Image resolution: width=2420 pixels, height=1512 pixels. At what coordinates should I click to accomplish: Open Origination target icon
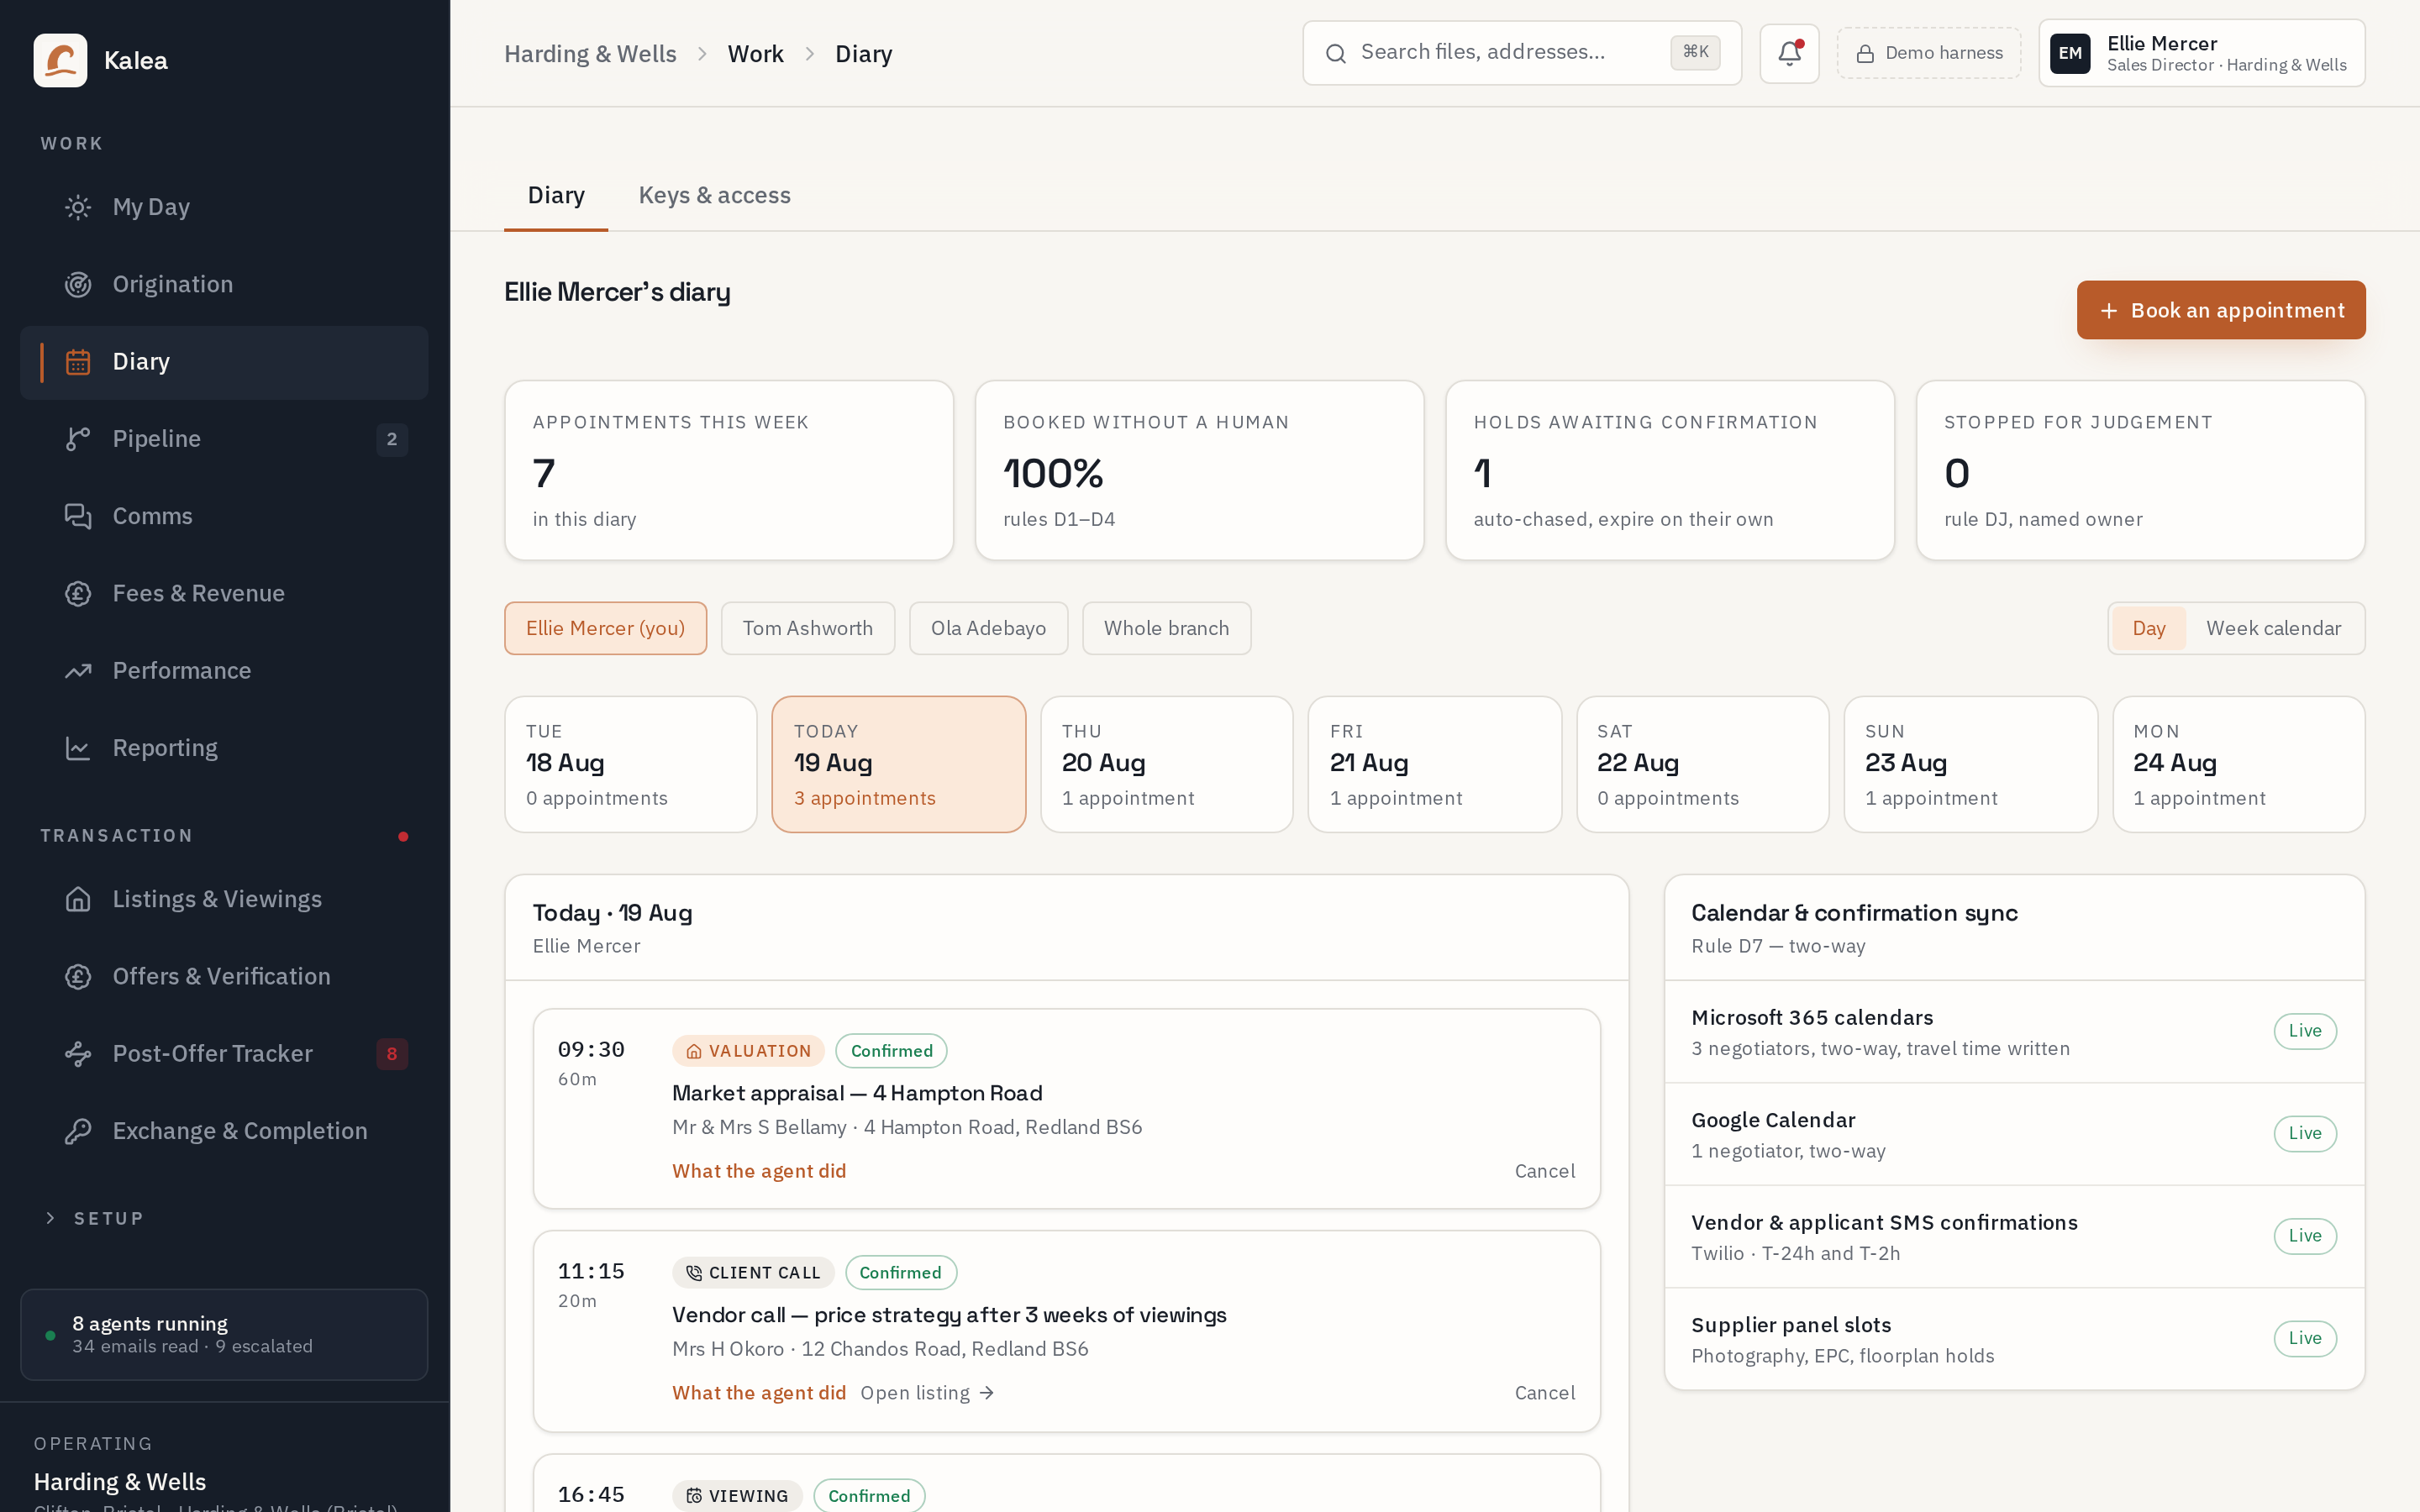[x=78, y=285]
